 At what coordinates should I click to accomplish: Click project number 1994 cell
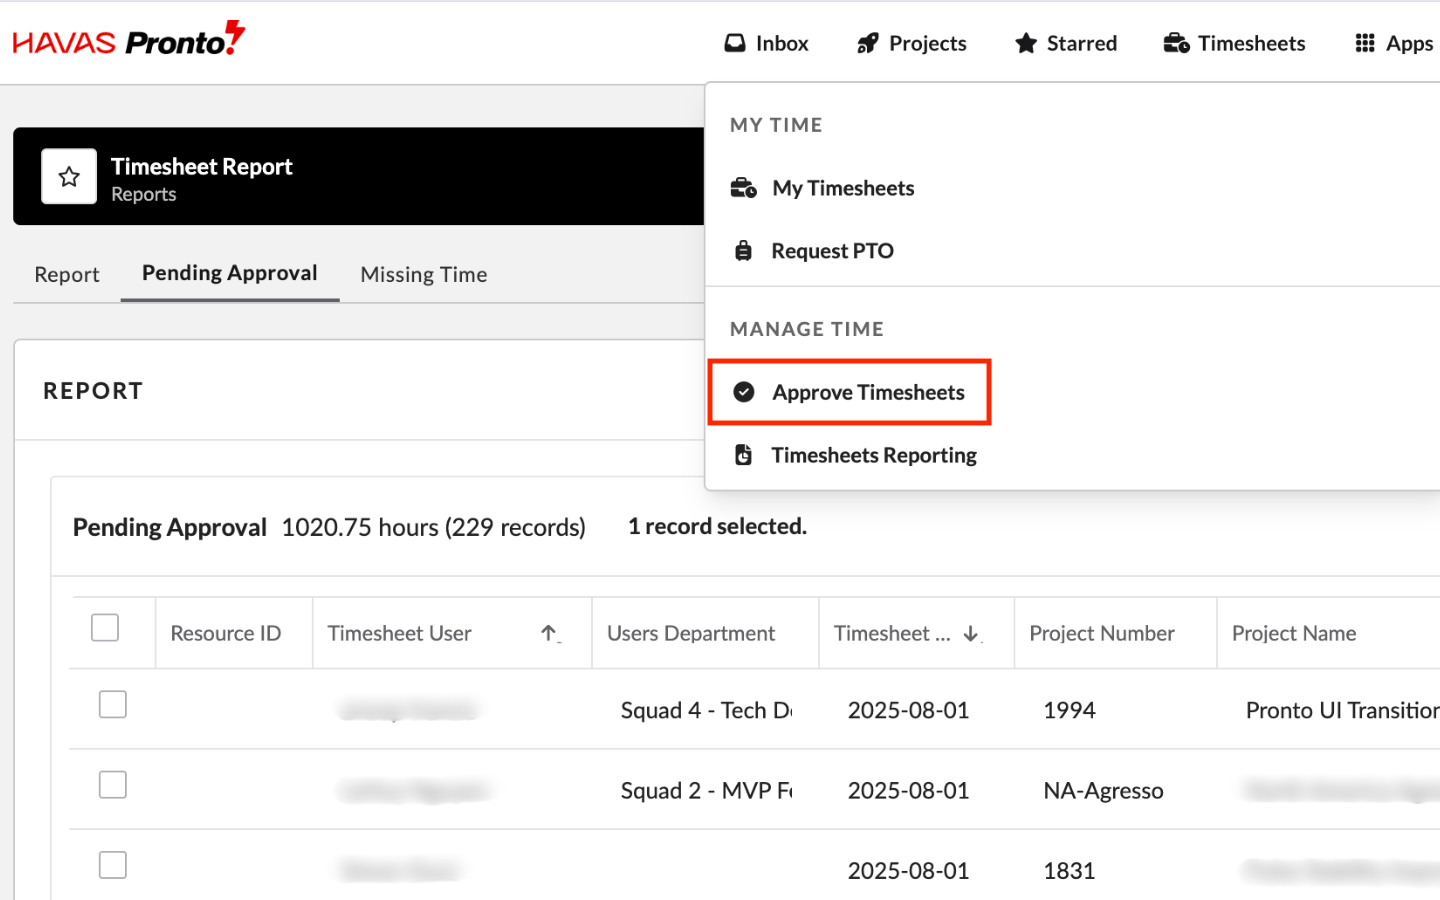(x=1069, y=710)
